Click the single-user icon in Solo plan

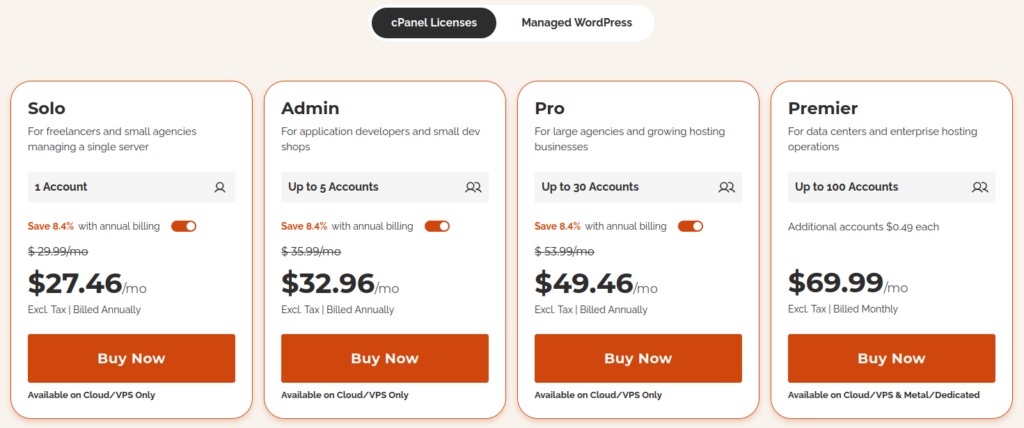(219, 187)
